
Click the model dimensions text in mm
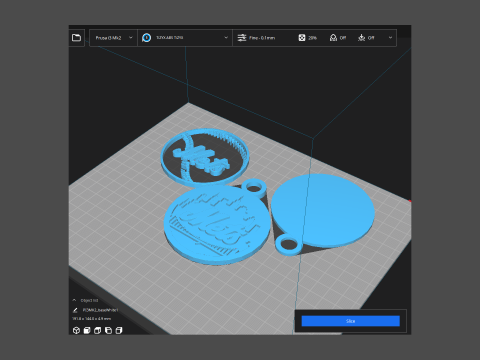pyautogui.click(x=92, y=319)
